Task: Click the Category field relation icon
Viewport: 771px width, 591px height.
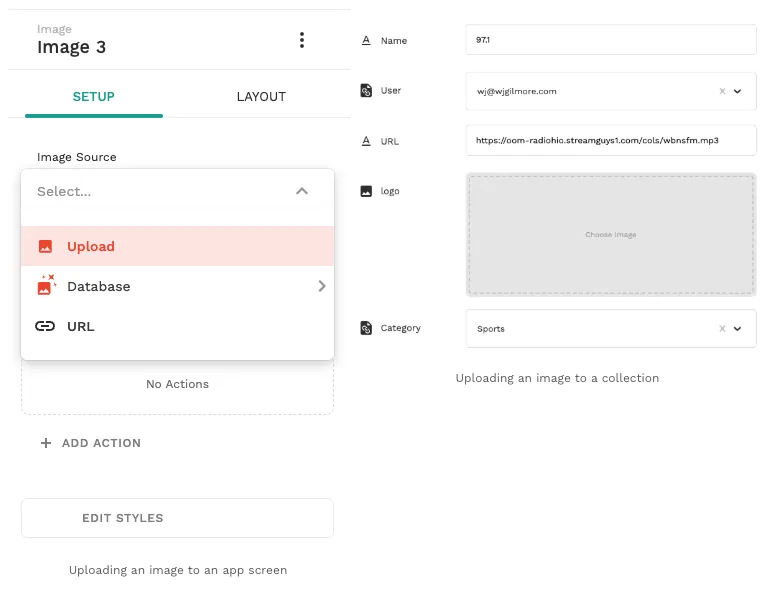Action: tap(366, 328)
